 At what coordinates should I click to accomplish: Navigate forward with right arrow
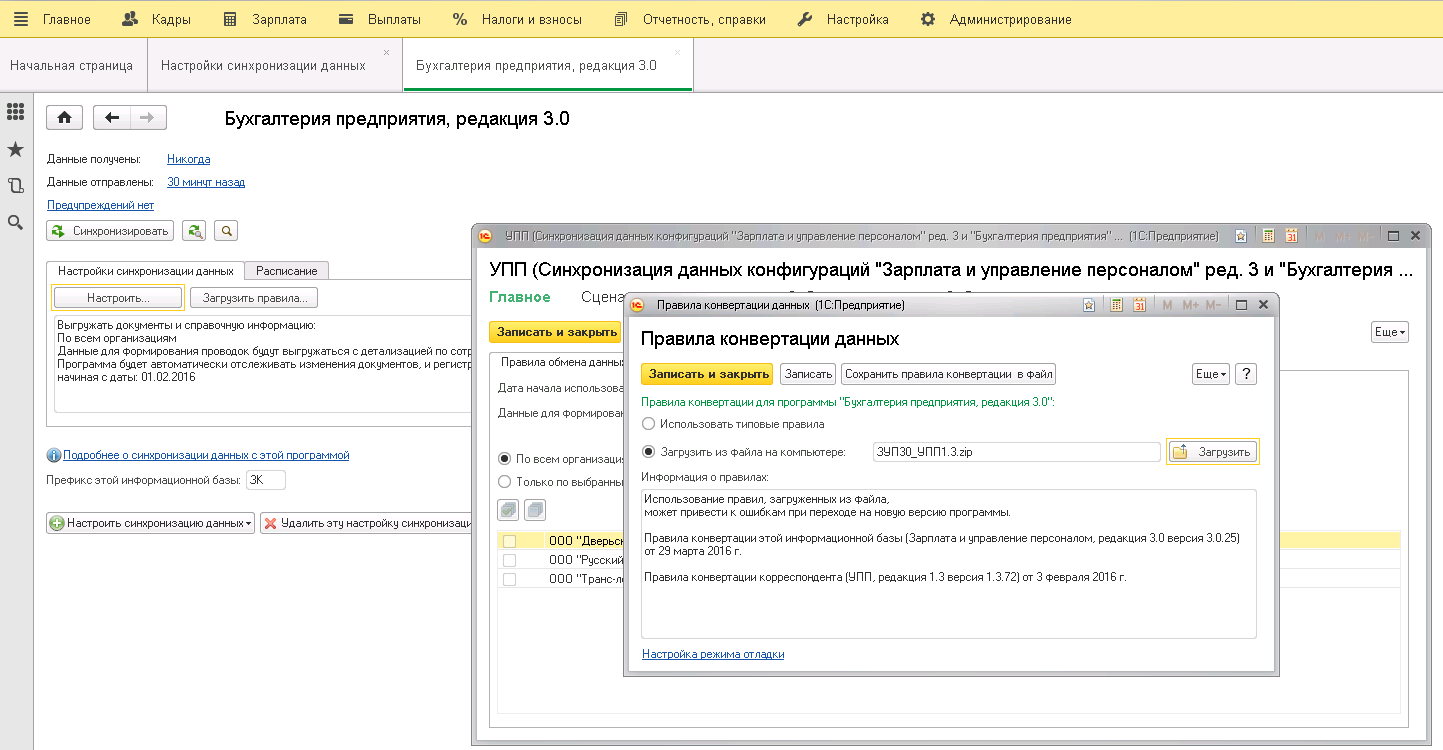point(148,118)
